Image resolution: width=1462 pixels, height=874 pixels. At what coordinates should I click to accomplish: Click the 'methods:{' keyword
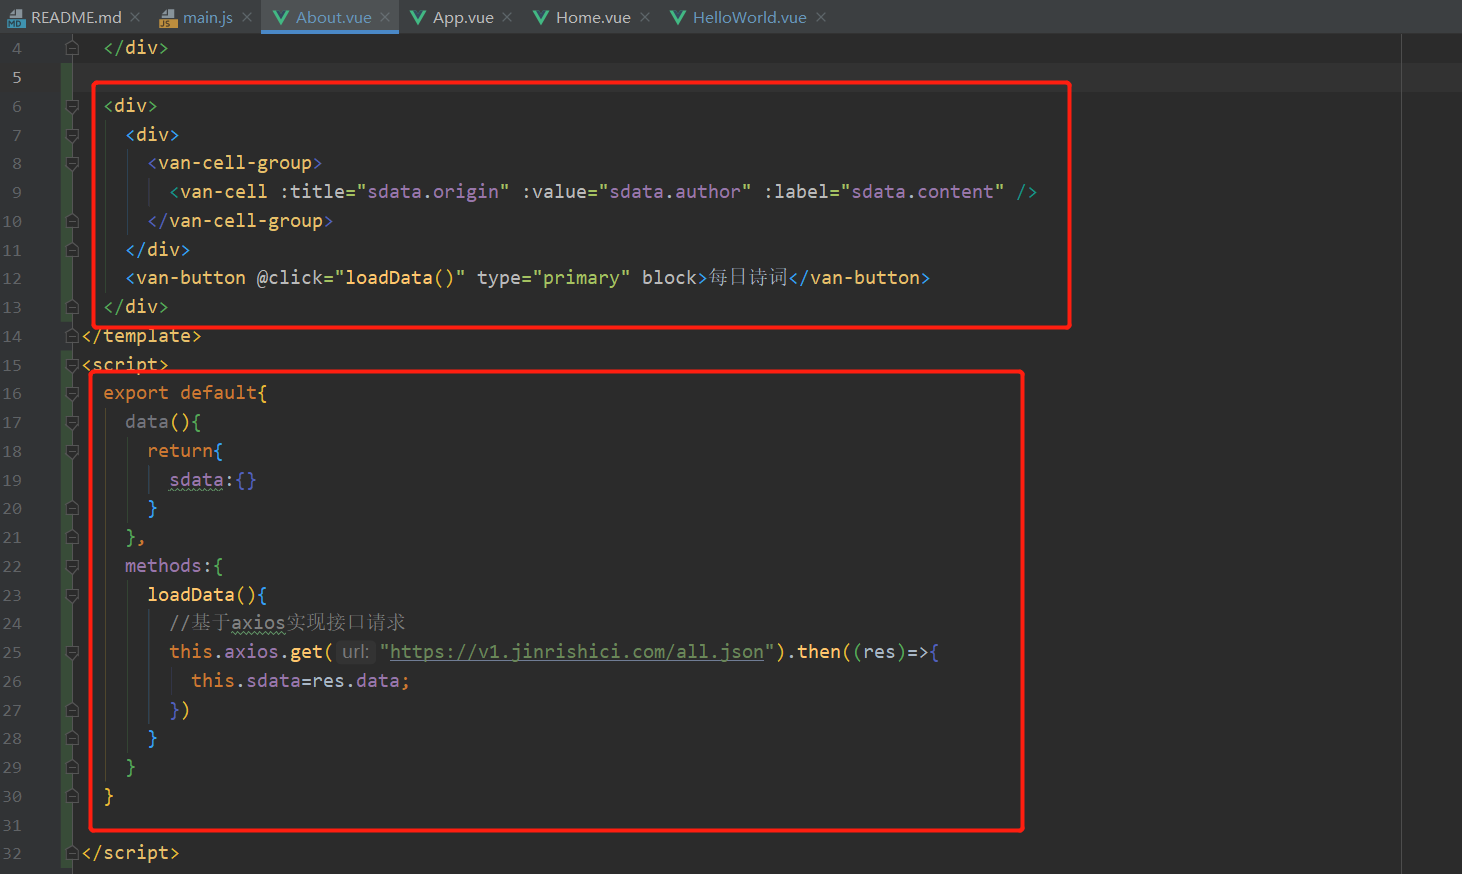tap(174, 566)
